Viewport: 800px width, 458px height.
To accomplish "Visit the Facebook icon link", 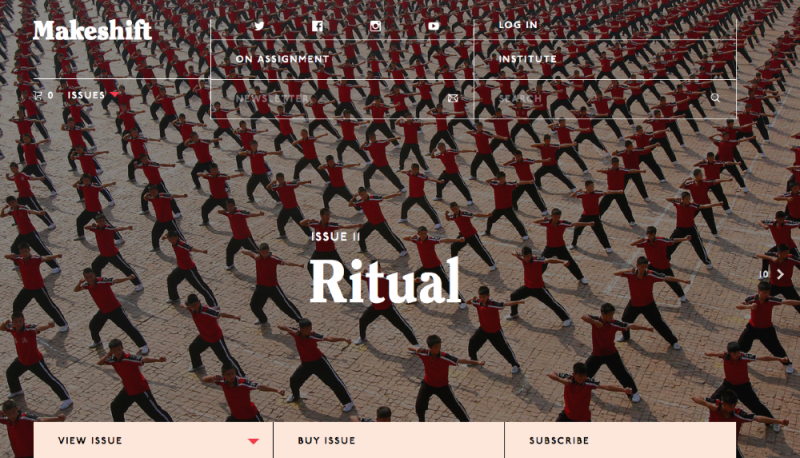I will pyautogui.click(x=317, y=26).
